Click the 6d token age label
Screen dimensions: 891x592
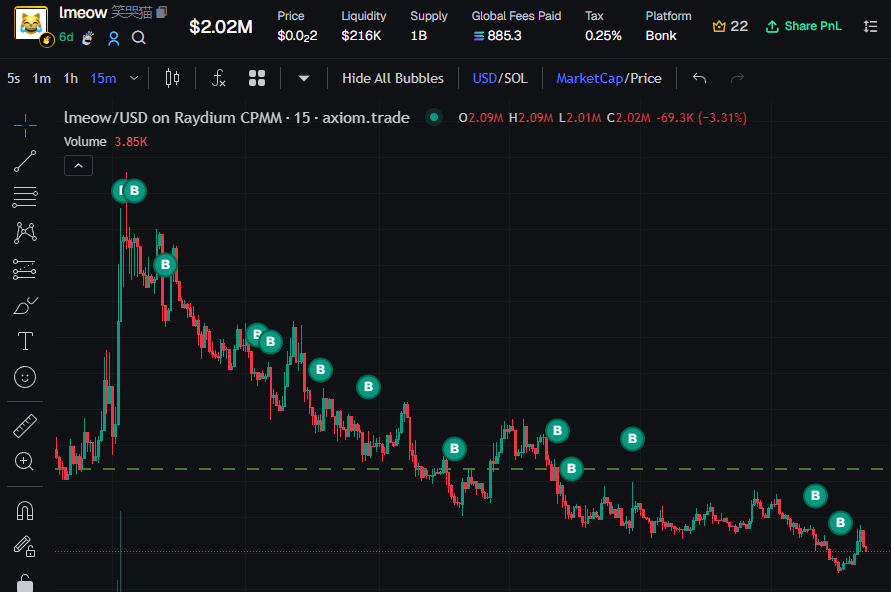pos(66,37)
